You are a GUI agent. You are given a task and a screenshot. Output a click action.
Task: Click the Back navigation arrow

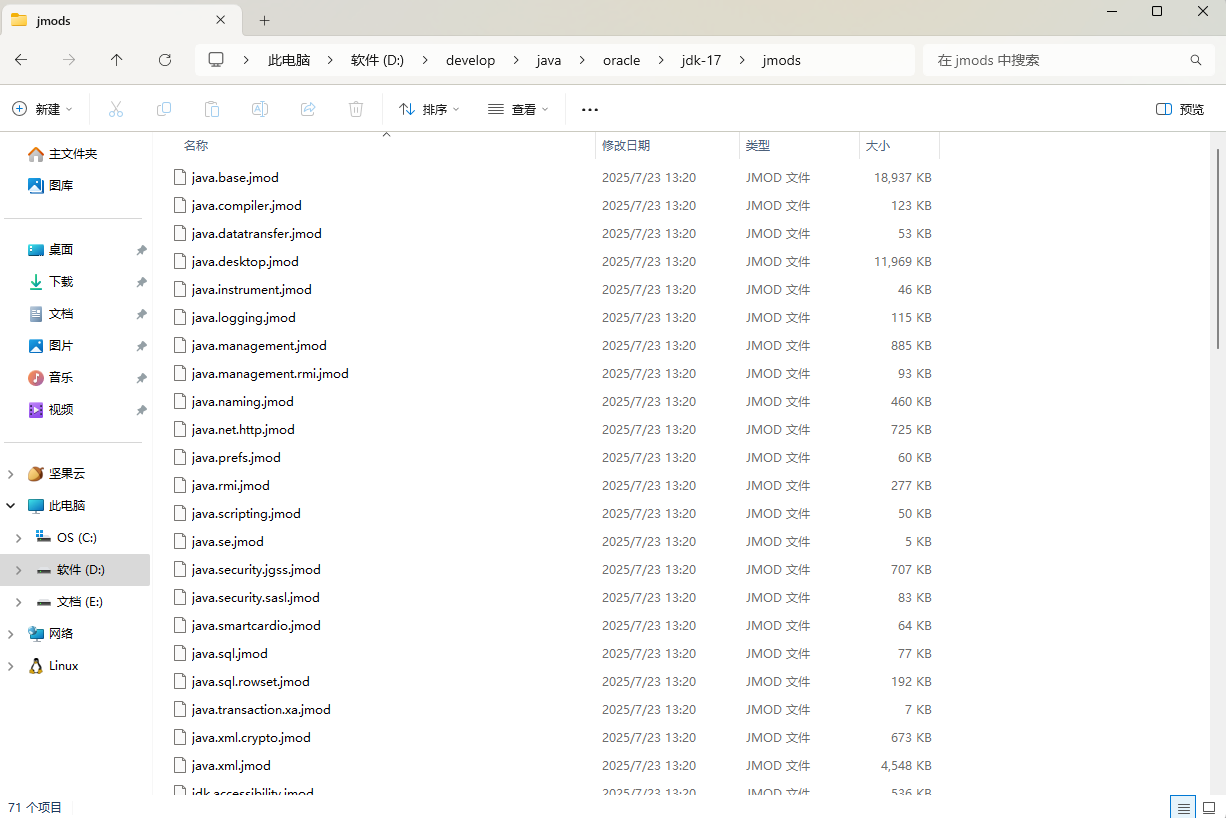click(x=21, y=60)
